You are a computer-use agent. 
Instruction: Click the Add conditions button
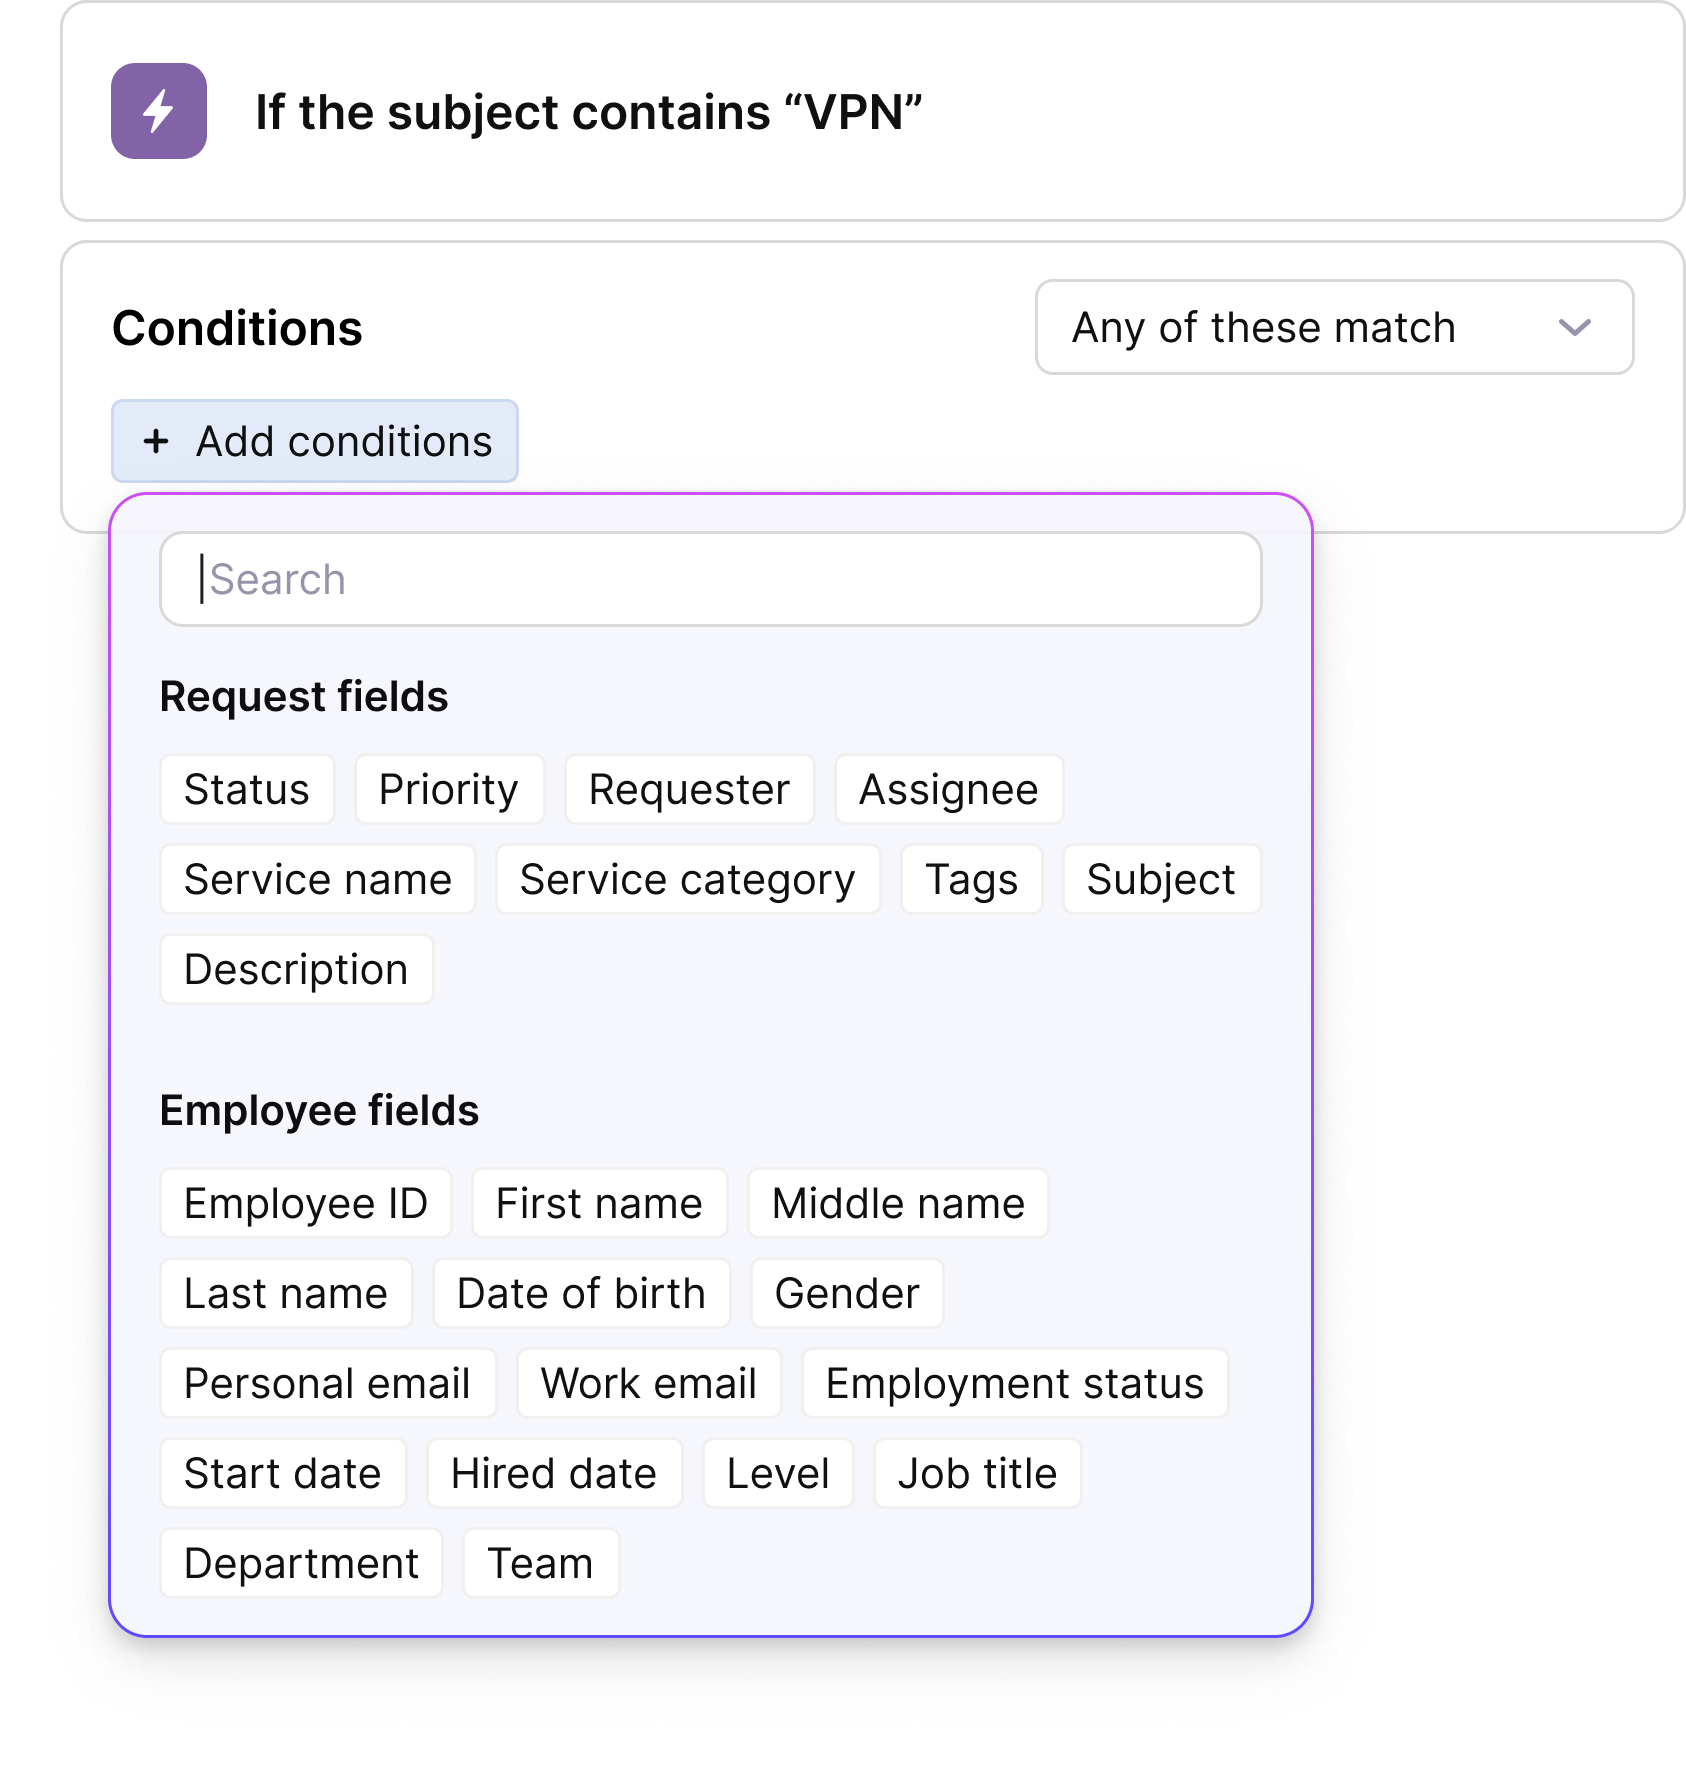click(x=313, y=440)
